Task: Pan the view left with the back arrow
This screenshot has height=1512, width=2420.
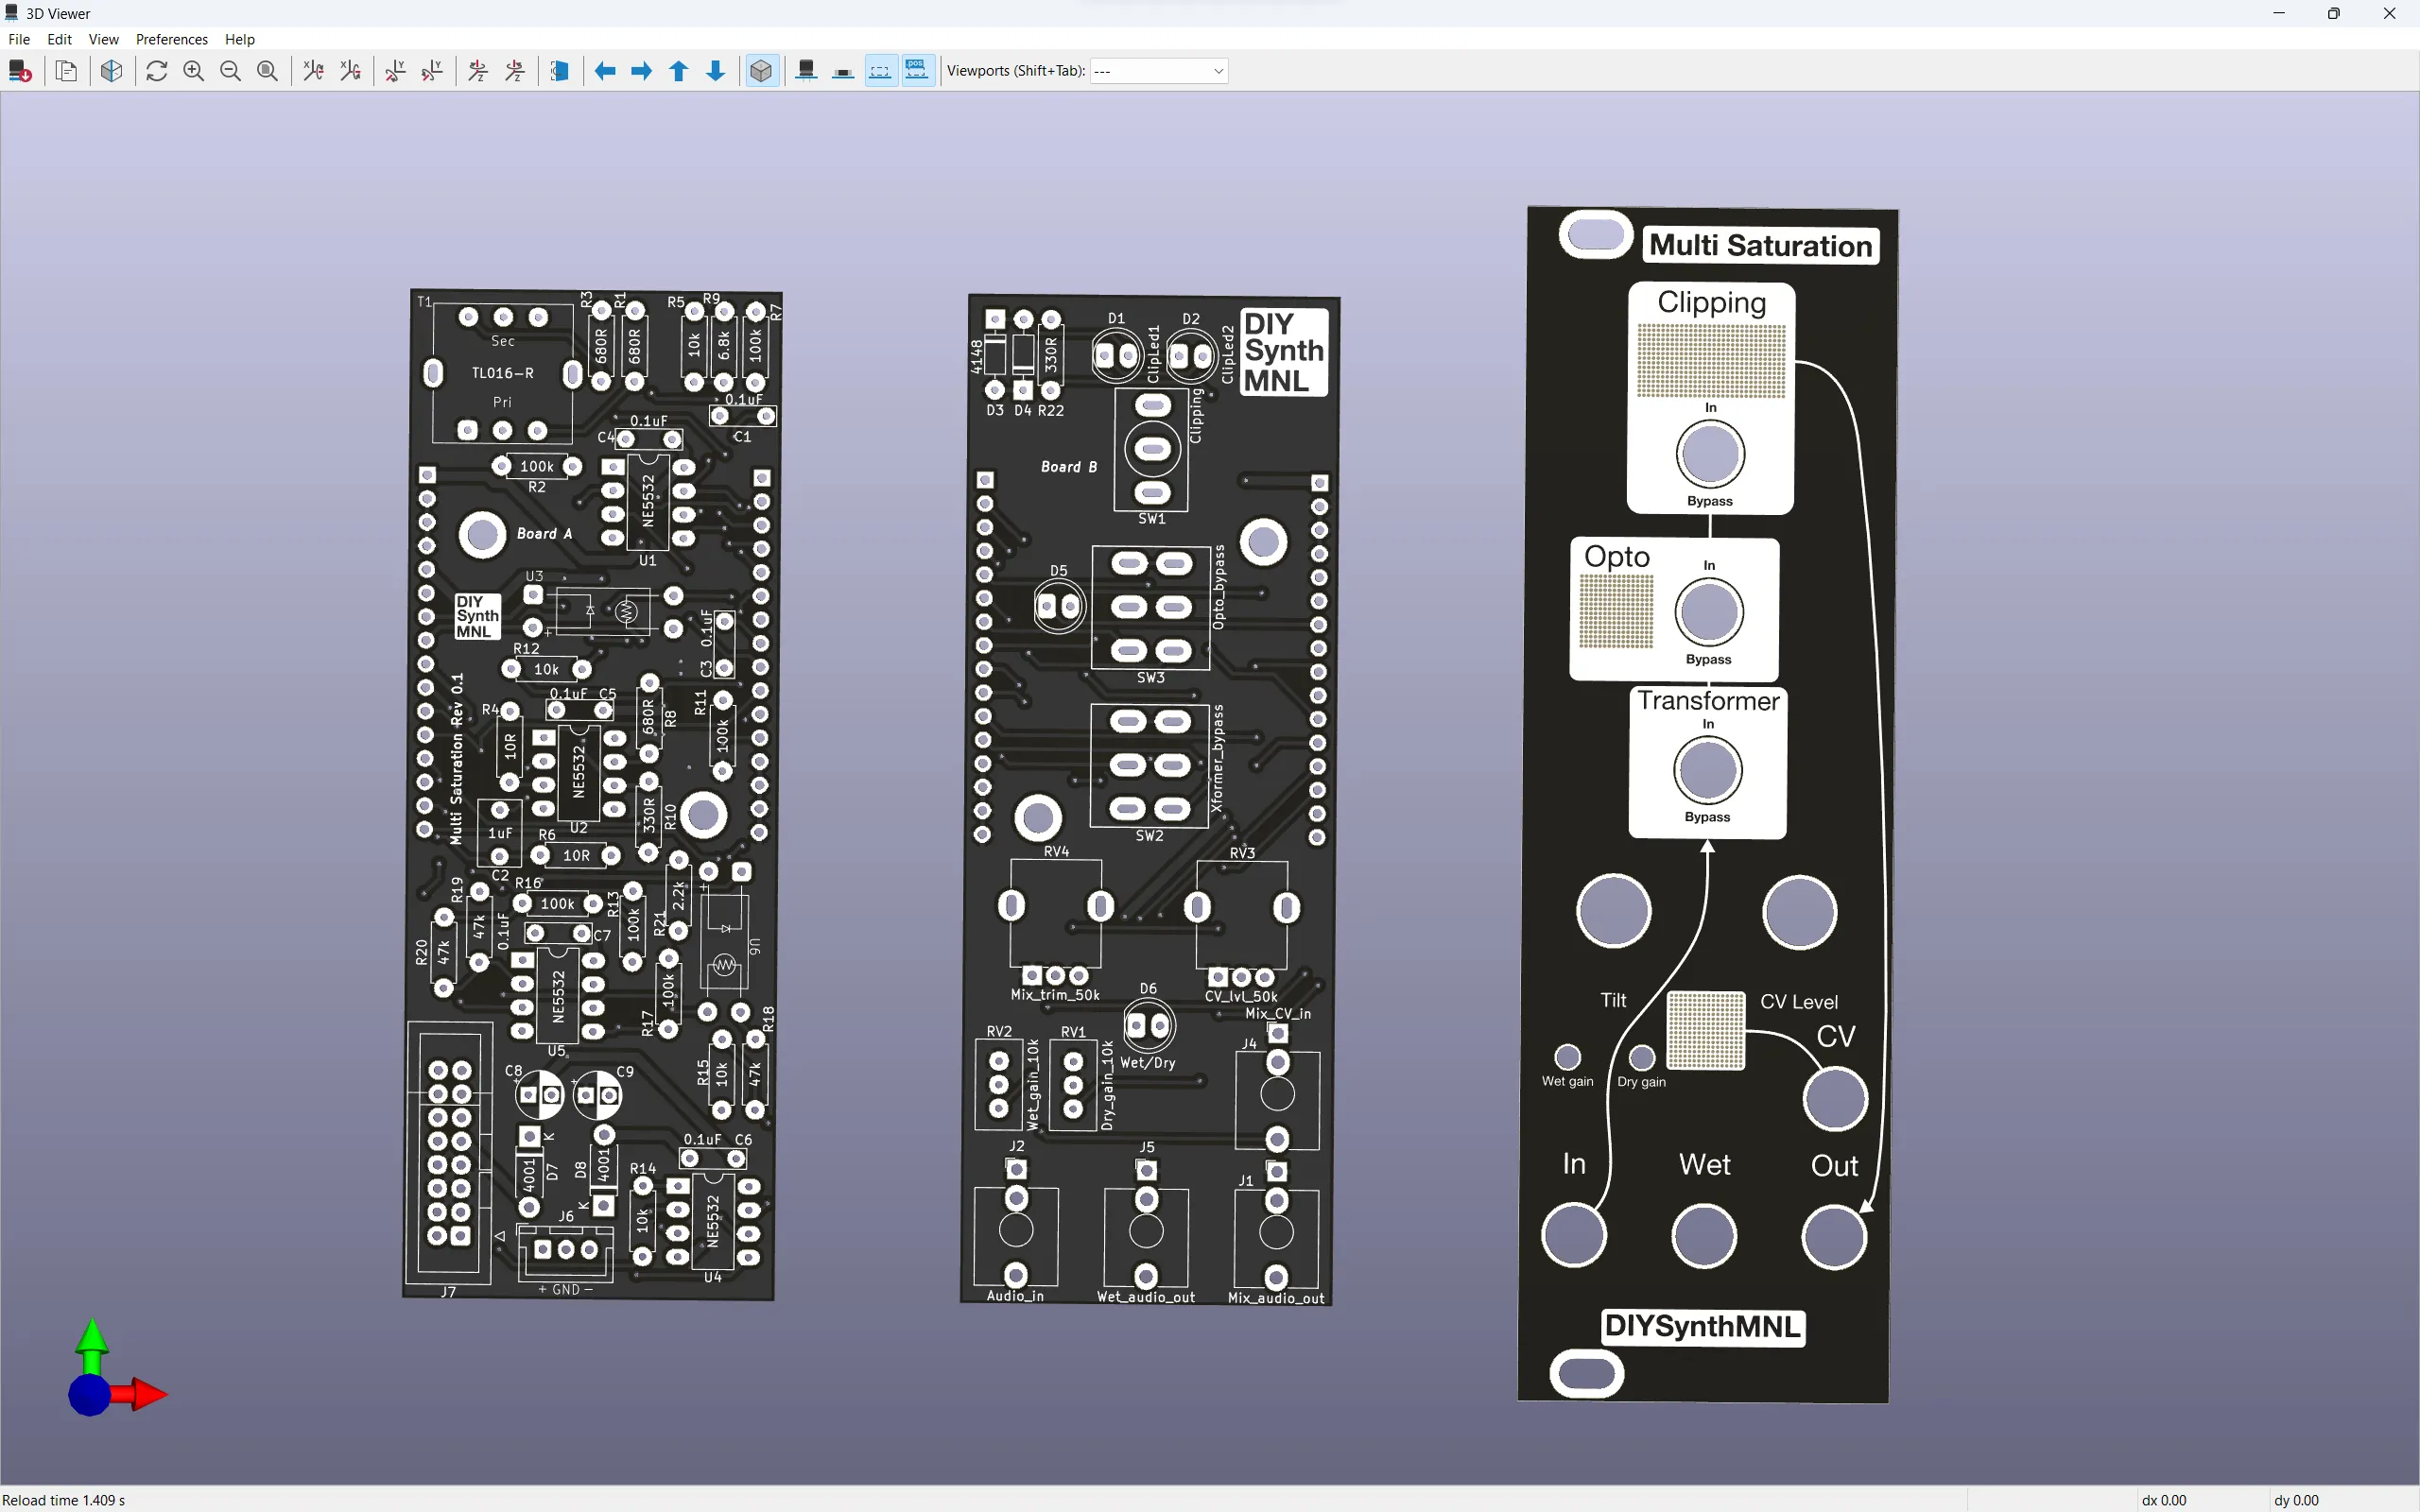Action: pyautogui.click(x=604, y=71)
